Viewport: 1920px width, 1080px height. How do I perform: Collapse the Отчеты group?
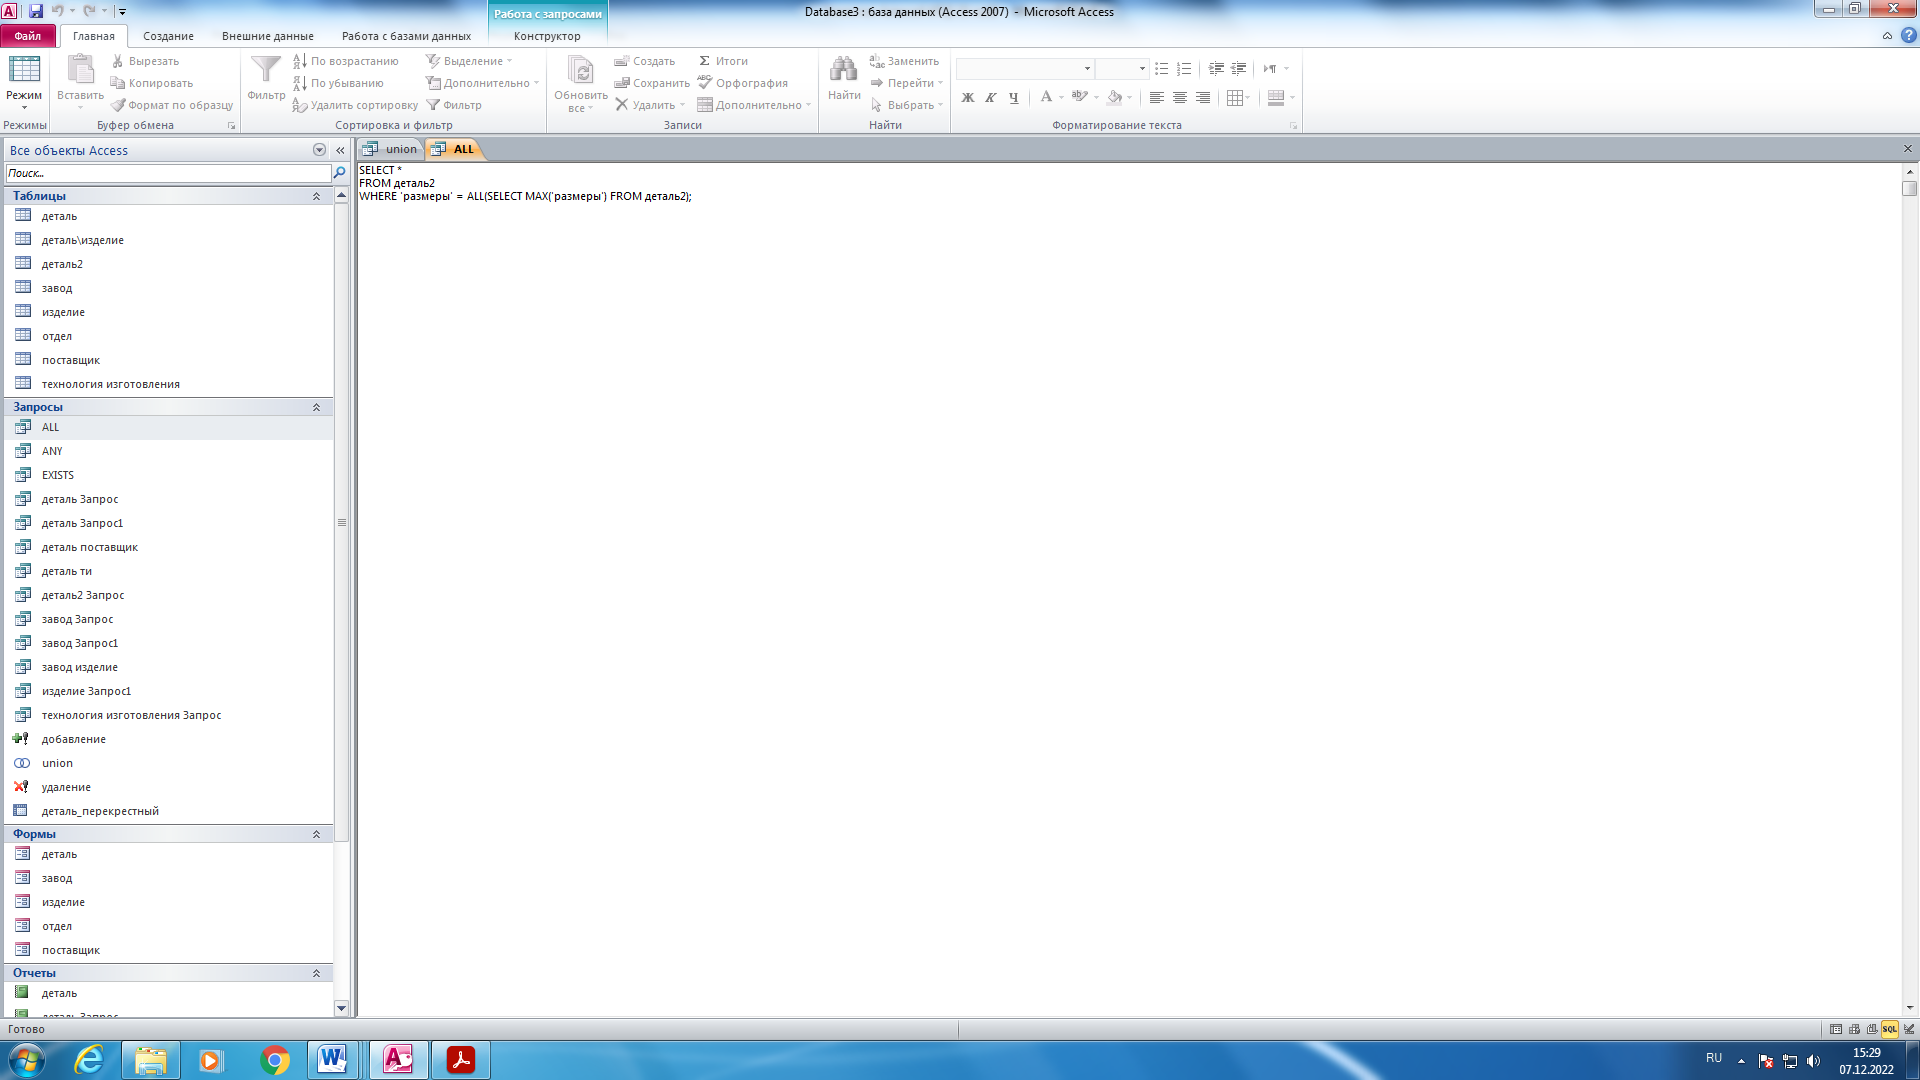[316, 973]
